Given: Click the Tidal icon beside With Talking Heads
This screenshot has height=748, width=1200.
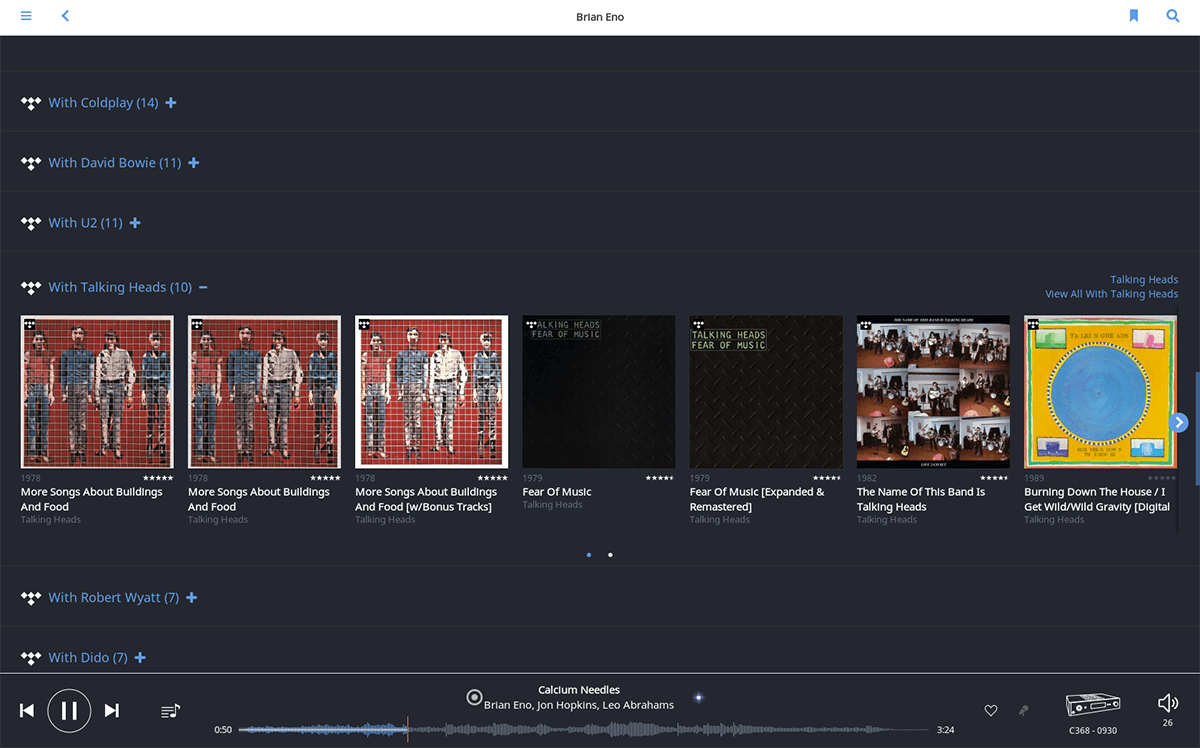Looking at the screenshot, I should [31, 287].
